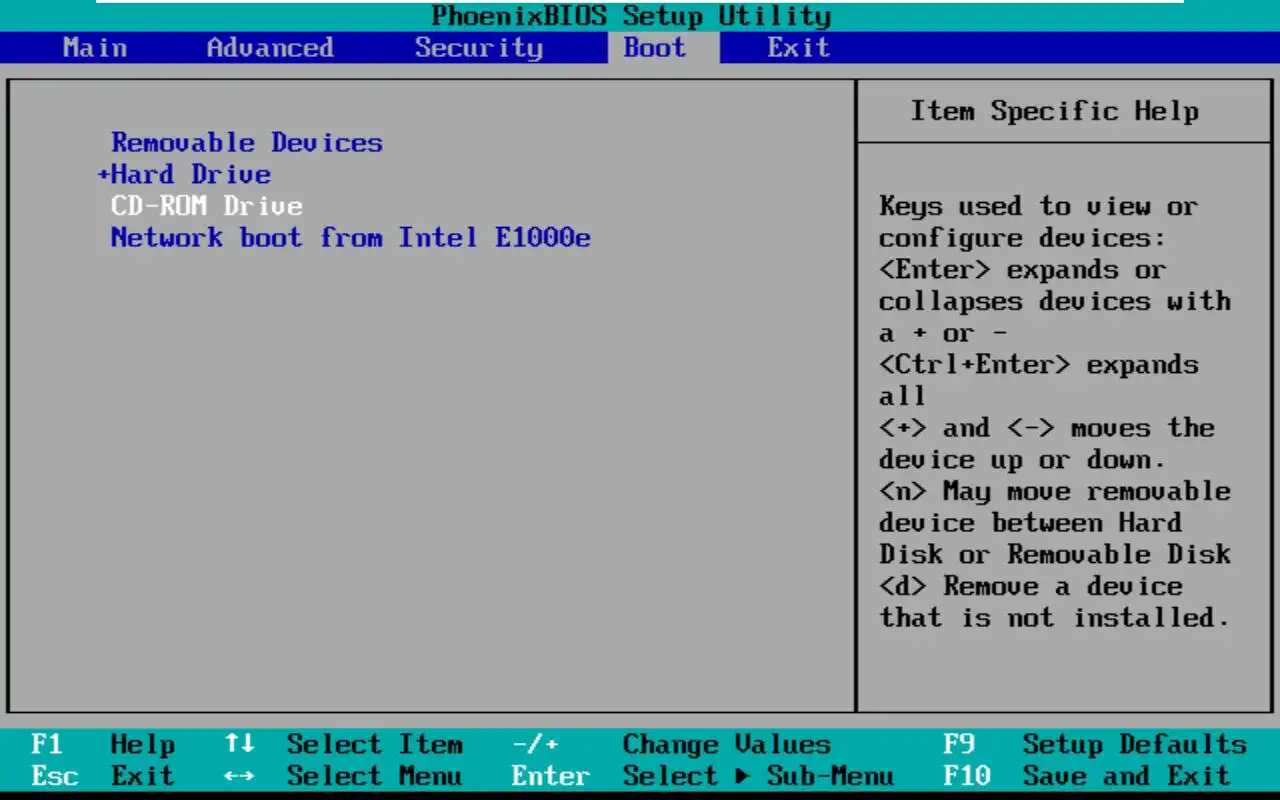Viewport: 1280px width, 800px height.
Task: Click the Save and Exit legend
Action: tap(1127, 775)
